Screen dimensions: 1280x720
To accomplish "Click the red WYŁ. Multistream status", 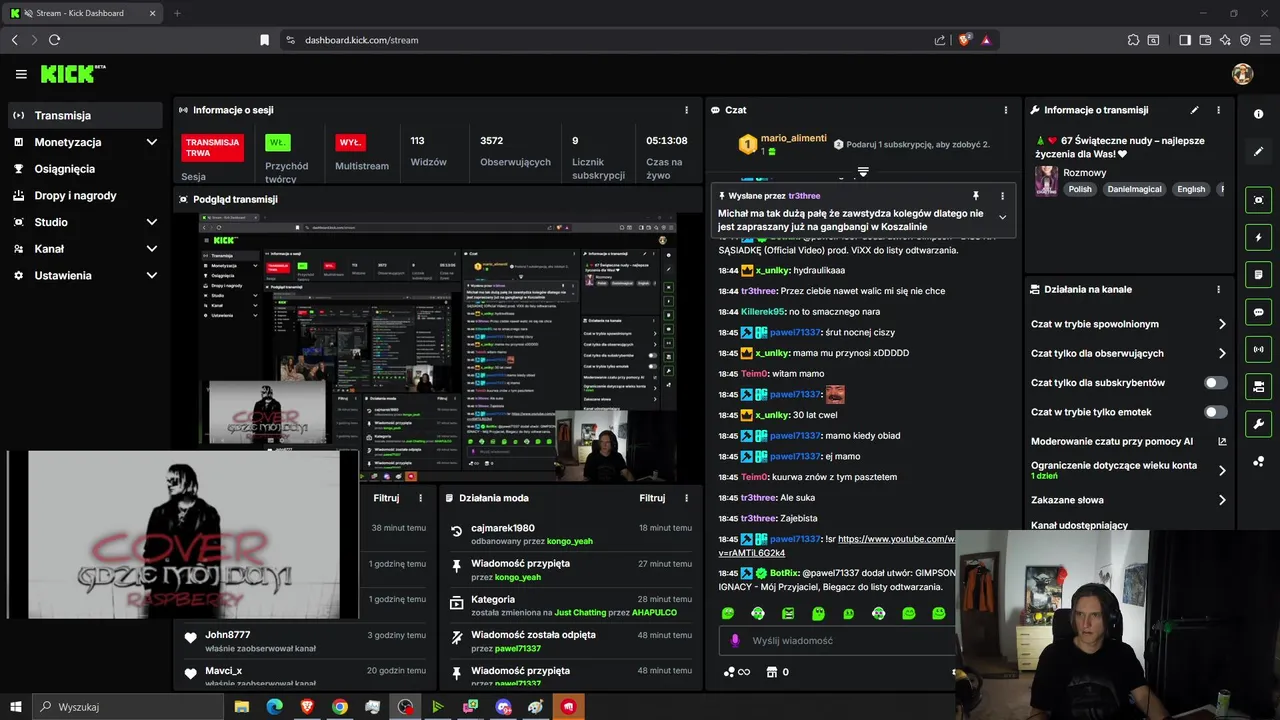I will [350, 142].
